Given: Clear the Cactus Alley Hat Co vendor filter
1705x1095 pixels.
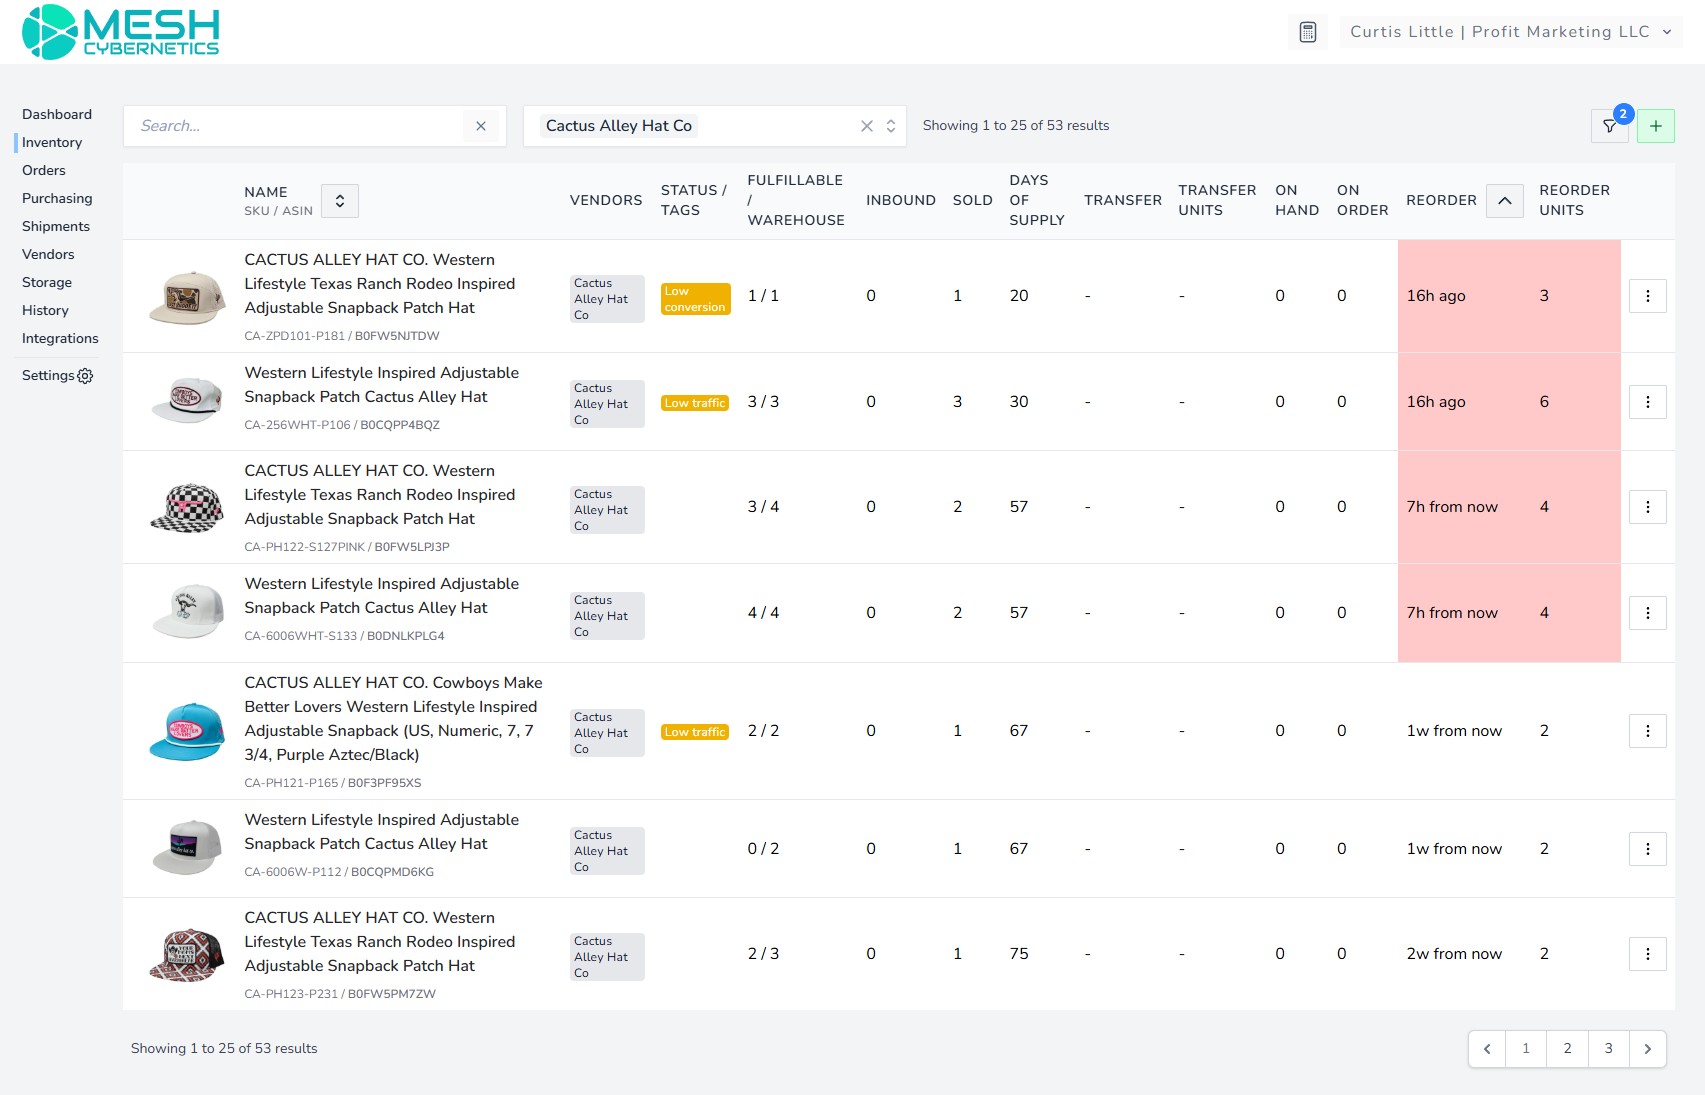Looking at the screenshot, I should [x=866, y=126].
